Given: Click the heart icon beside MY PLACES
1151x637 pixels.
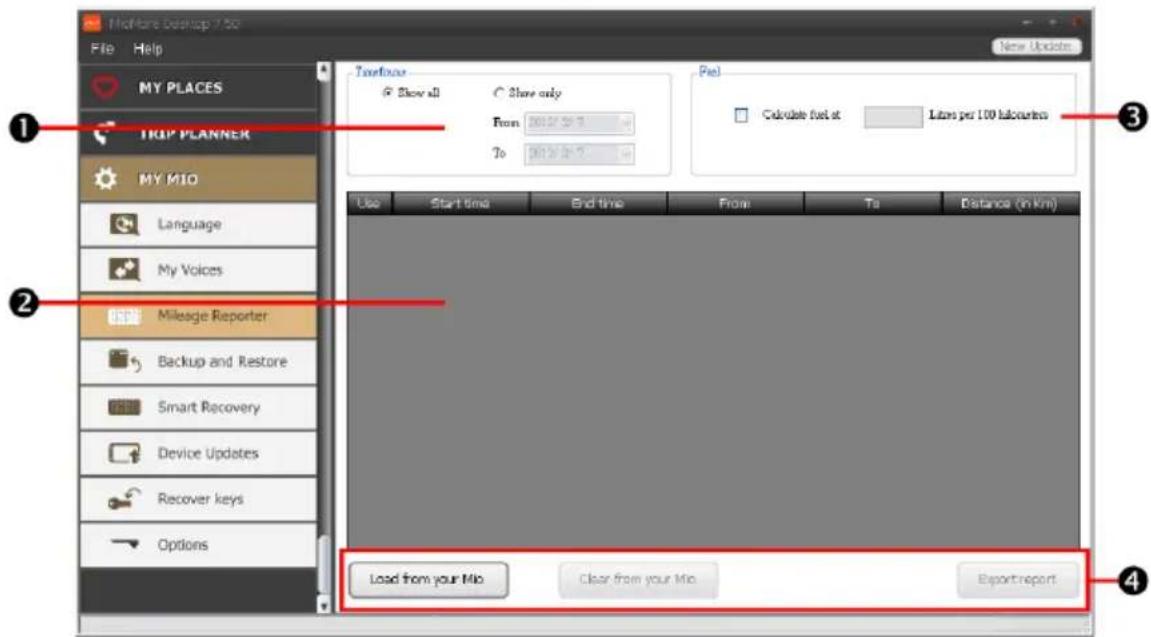Looking at the screenshot, I should 105,87.
